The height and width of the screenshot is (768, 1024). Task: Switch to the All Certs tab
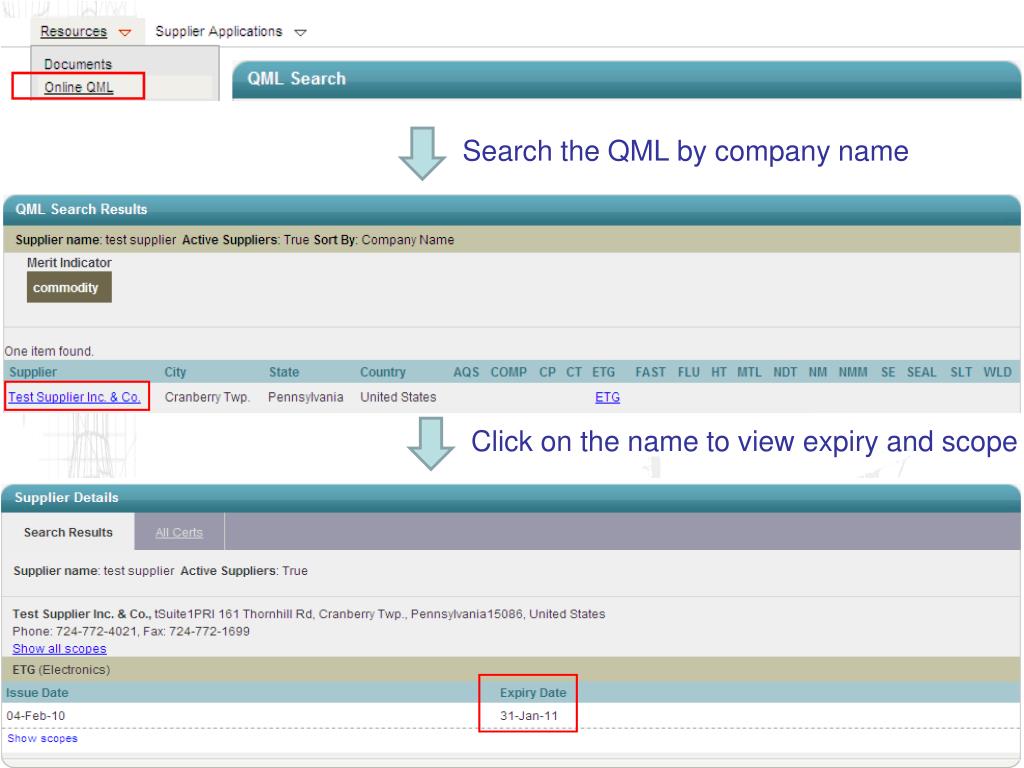pyautogui.click(x=179, y=532)
